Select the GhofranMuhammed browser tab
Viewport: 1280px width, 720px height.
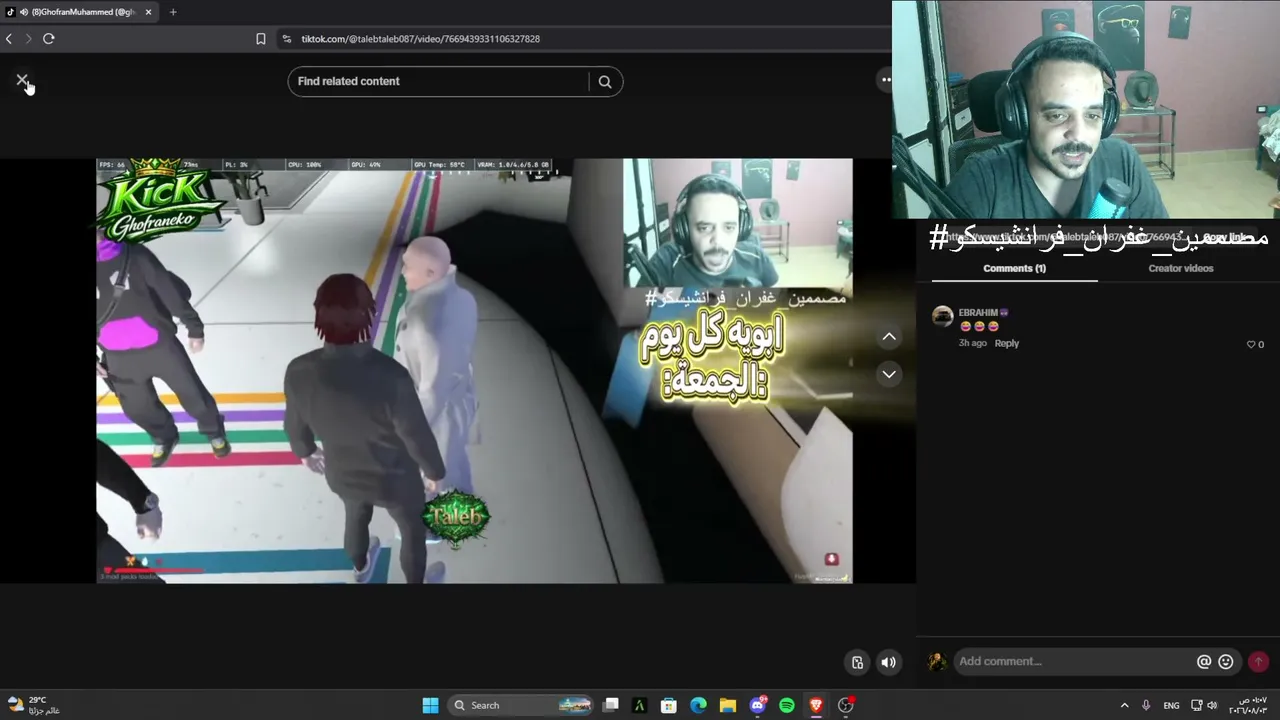click(x=80, y=12)
